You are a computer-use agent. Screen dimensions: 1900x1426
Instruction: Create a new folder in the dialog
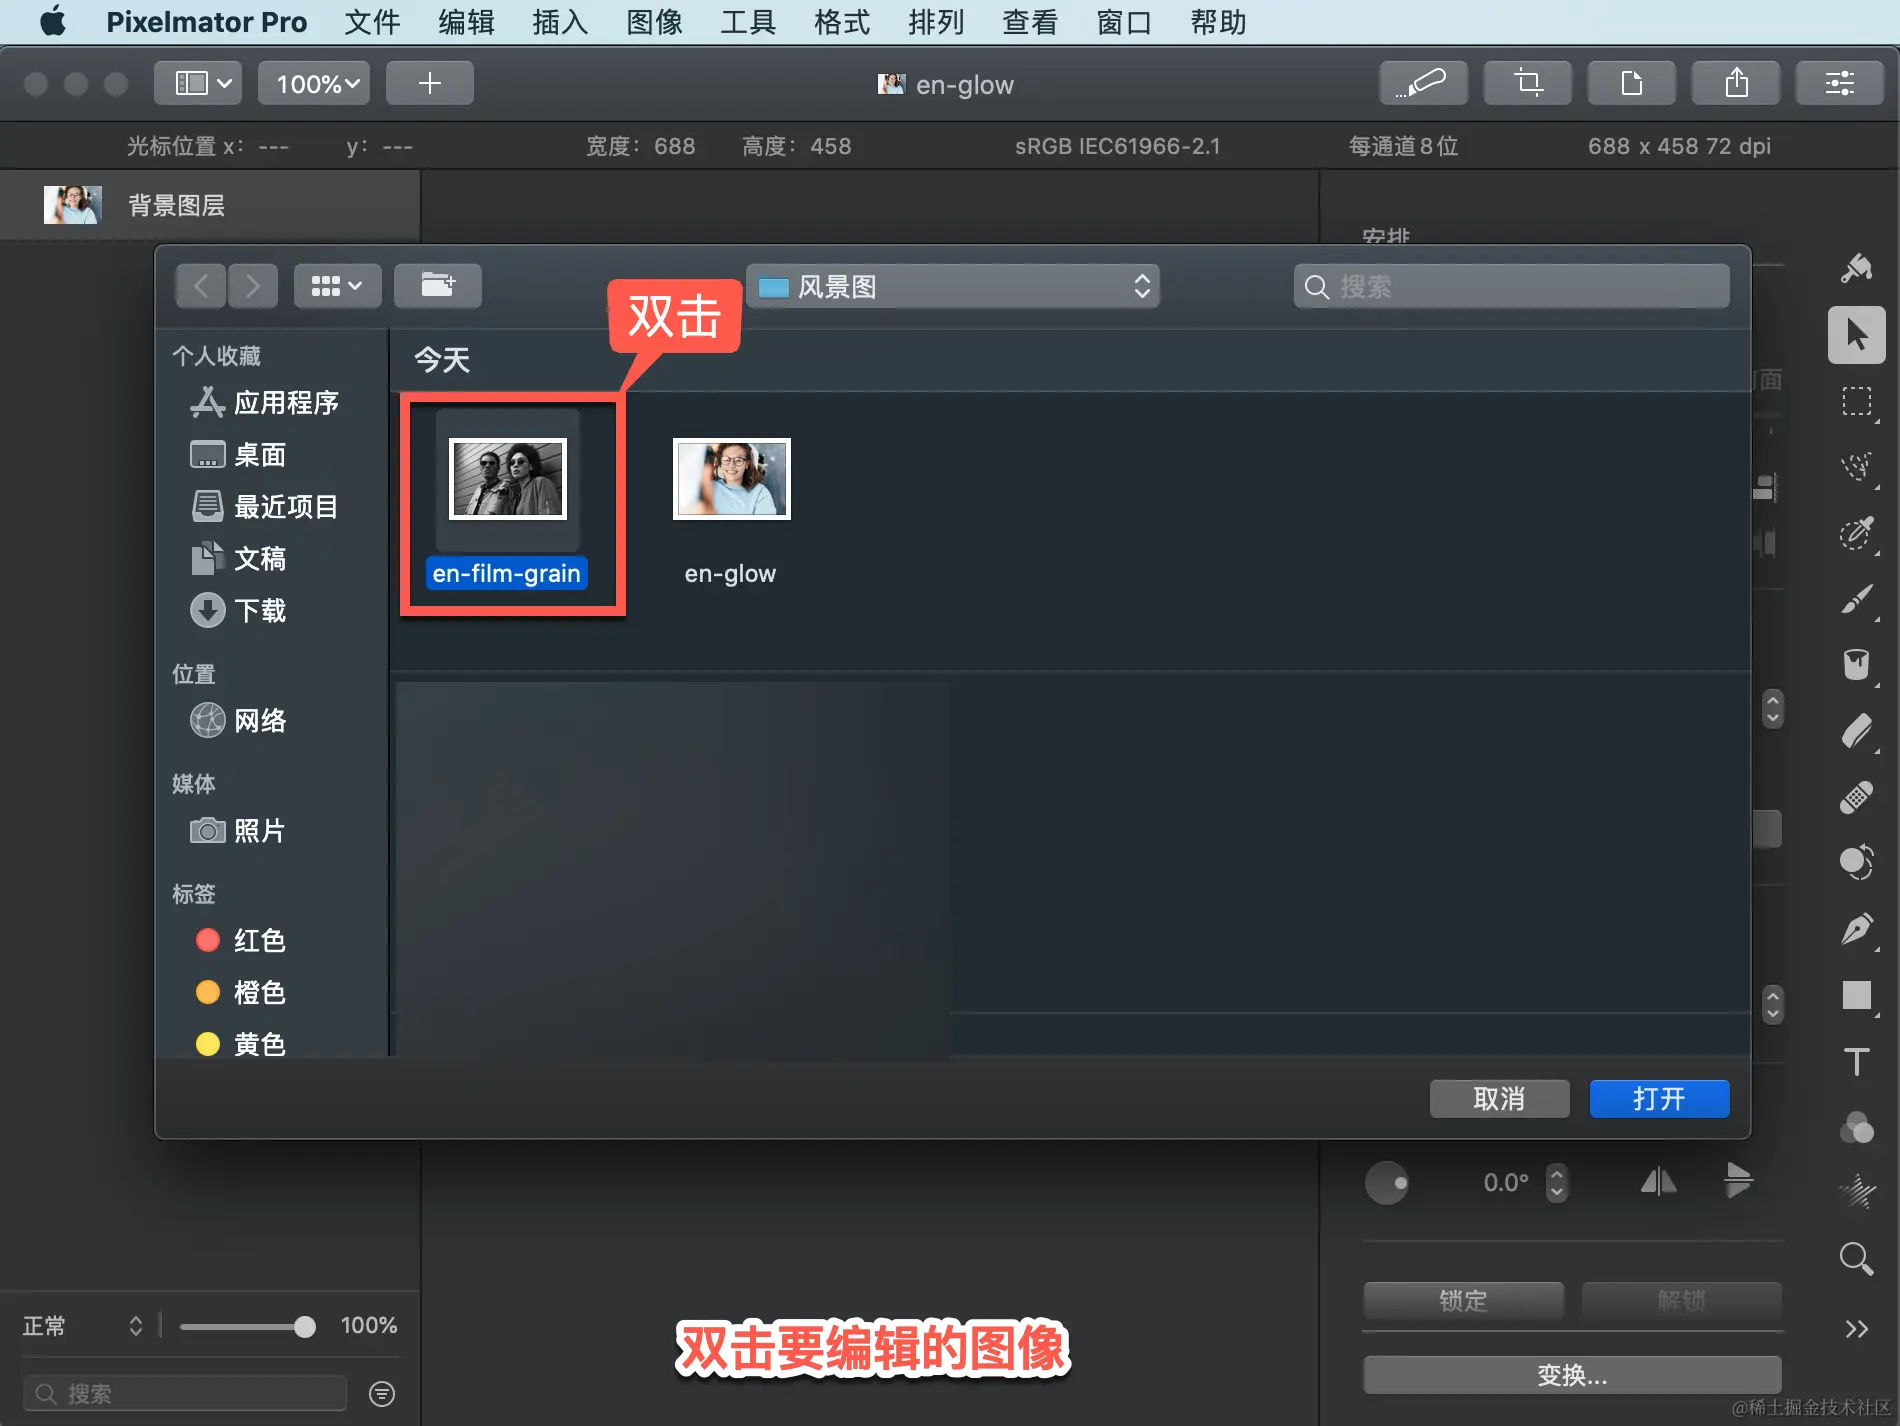pyautogui.click(x=438, y=286)
